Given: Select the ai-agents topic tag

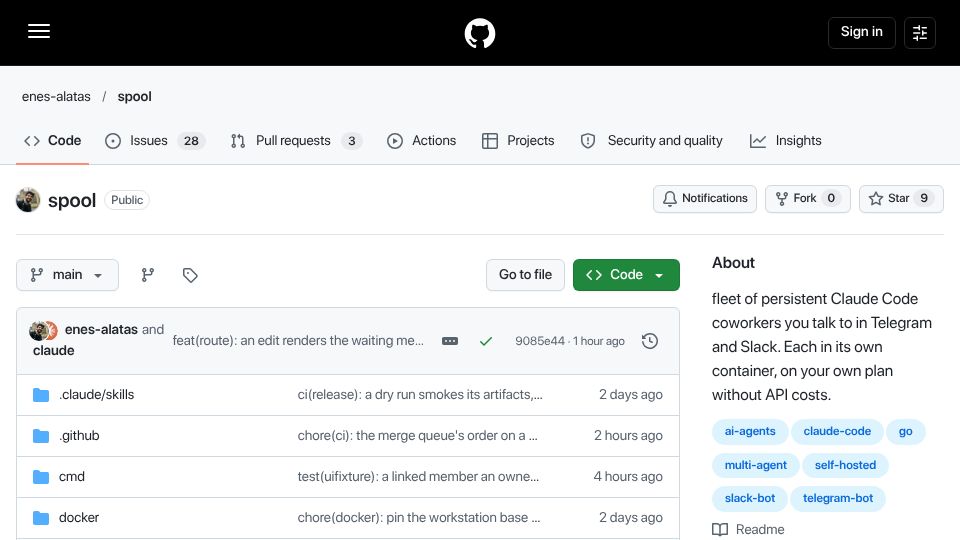Looking at the screenshot, I should pyautogui.click(x=750, y=432).
